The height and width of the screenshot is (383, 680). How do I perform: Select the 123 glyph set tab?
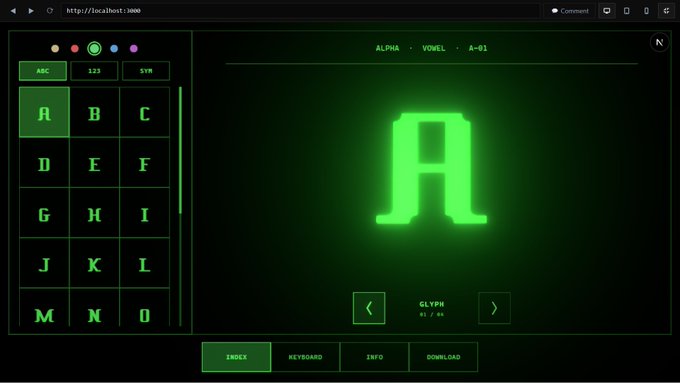(x=94, y=71)
